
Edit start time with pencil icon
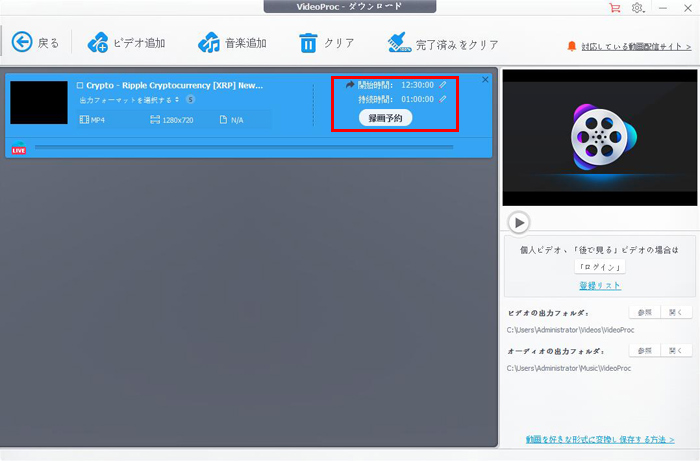pyautogui.click(x=443, y=85)
